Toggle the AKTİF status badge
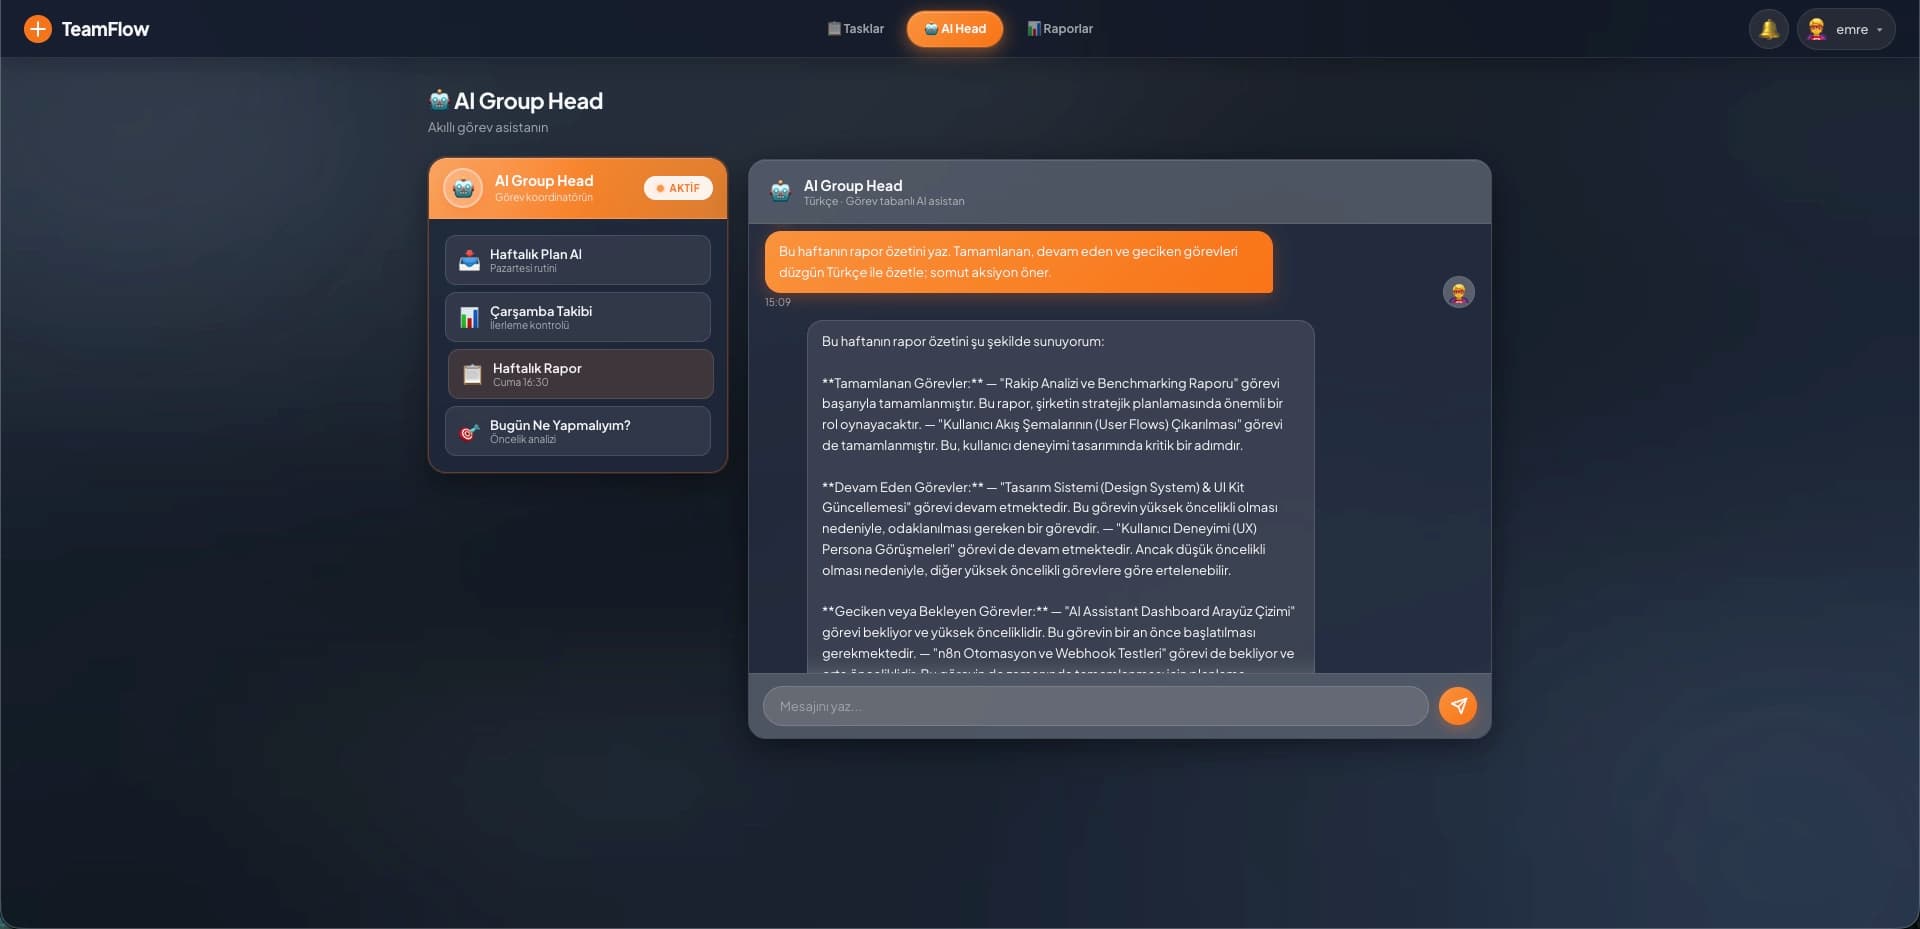 678,188
